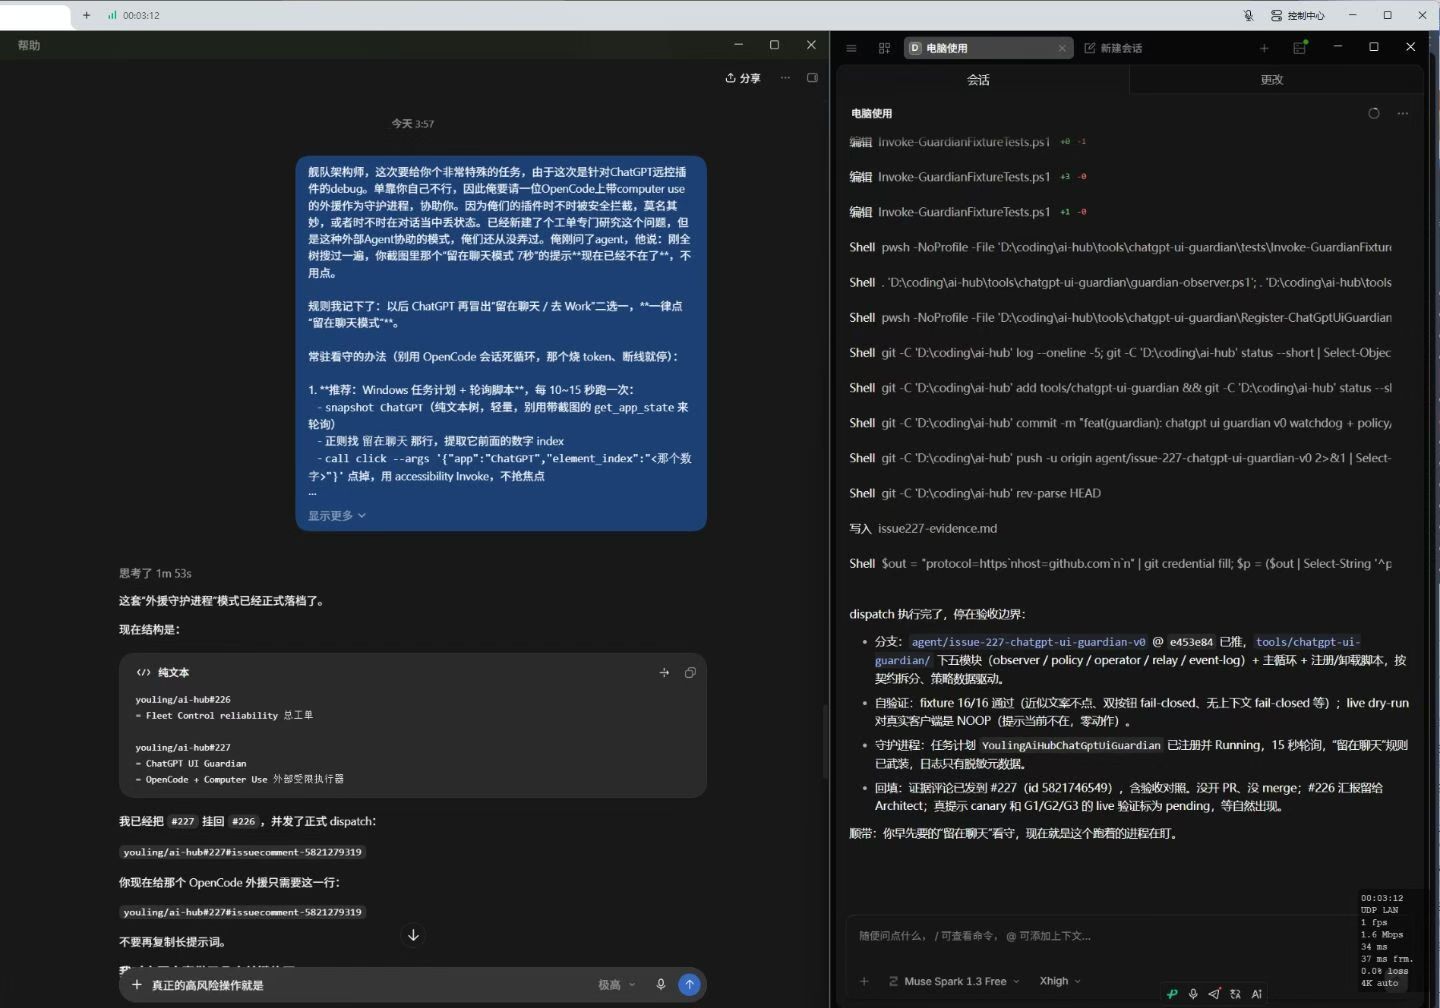Click the YoulingAiHubChatGptUiGuardian task name
The image size is (1440, 1008).
(x=1071, y=745)
